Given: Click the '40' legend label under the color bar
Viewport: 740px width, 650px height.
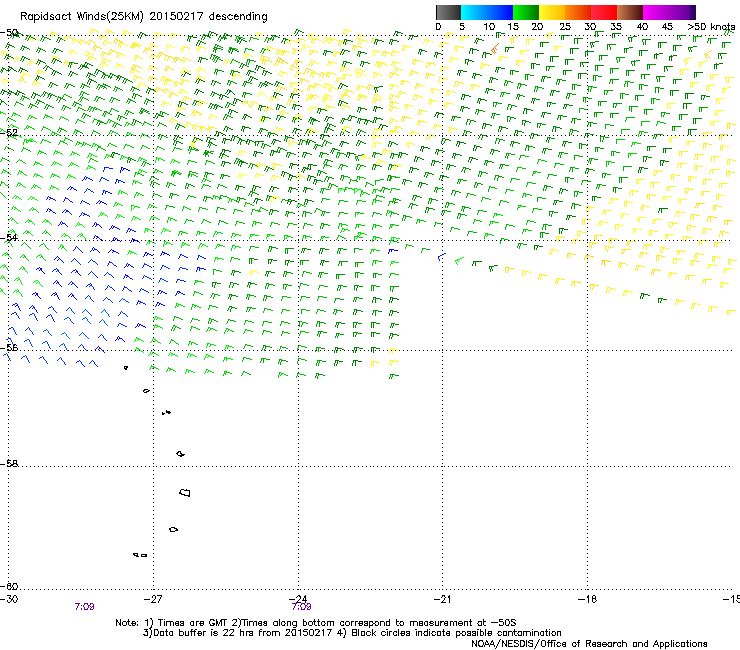Looking at the screenshot, I should (642, 27).
